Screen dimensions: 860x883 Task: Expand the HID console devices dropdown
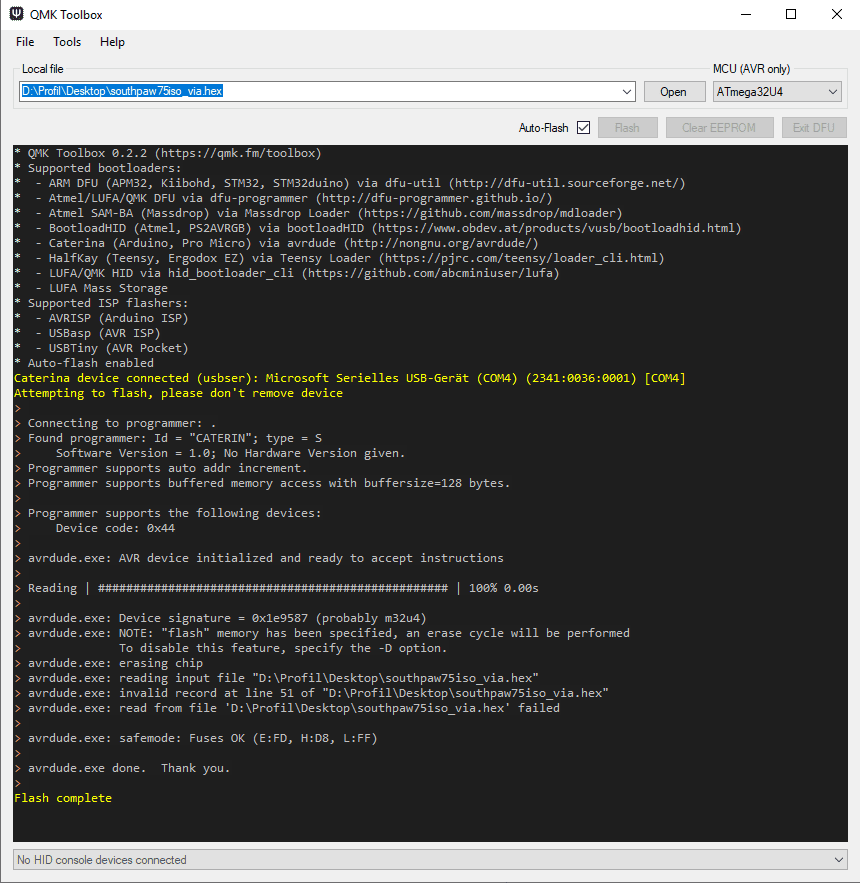(x=839, y=859)
